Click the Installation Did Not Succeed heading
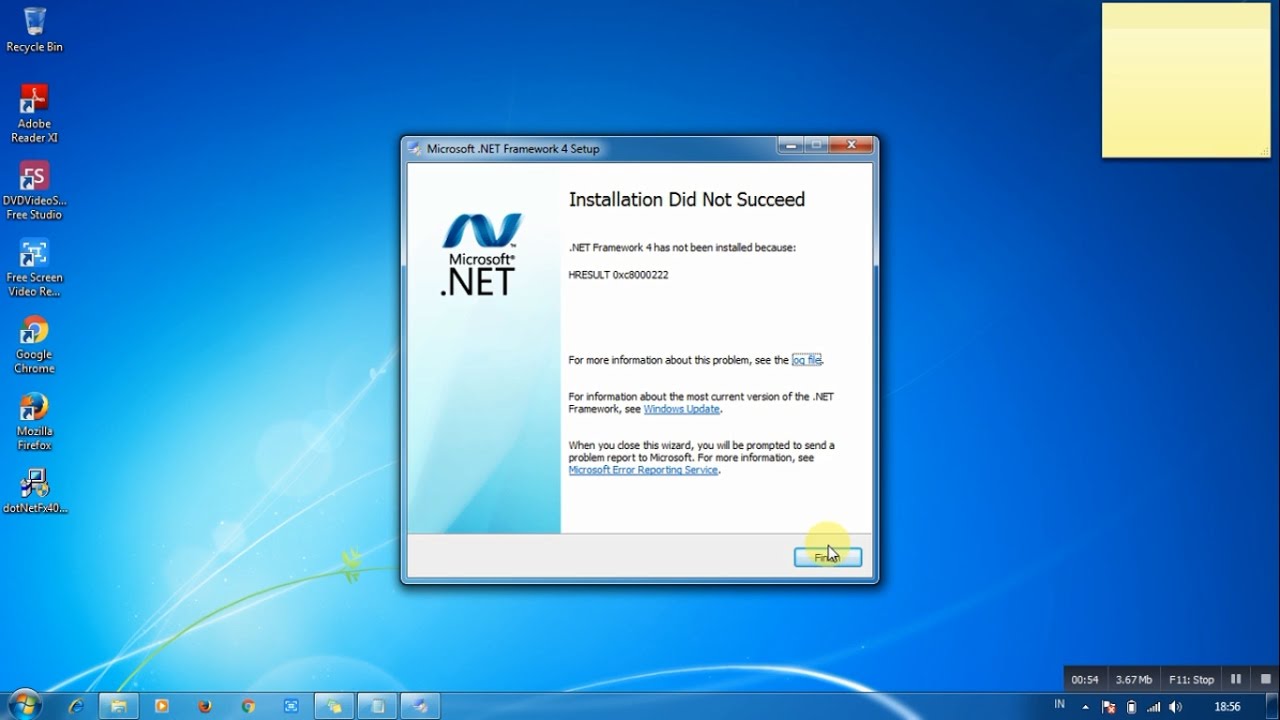Viewport: 1280px width, 720px height. click(687, 200)
